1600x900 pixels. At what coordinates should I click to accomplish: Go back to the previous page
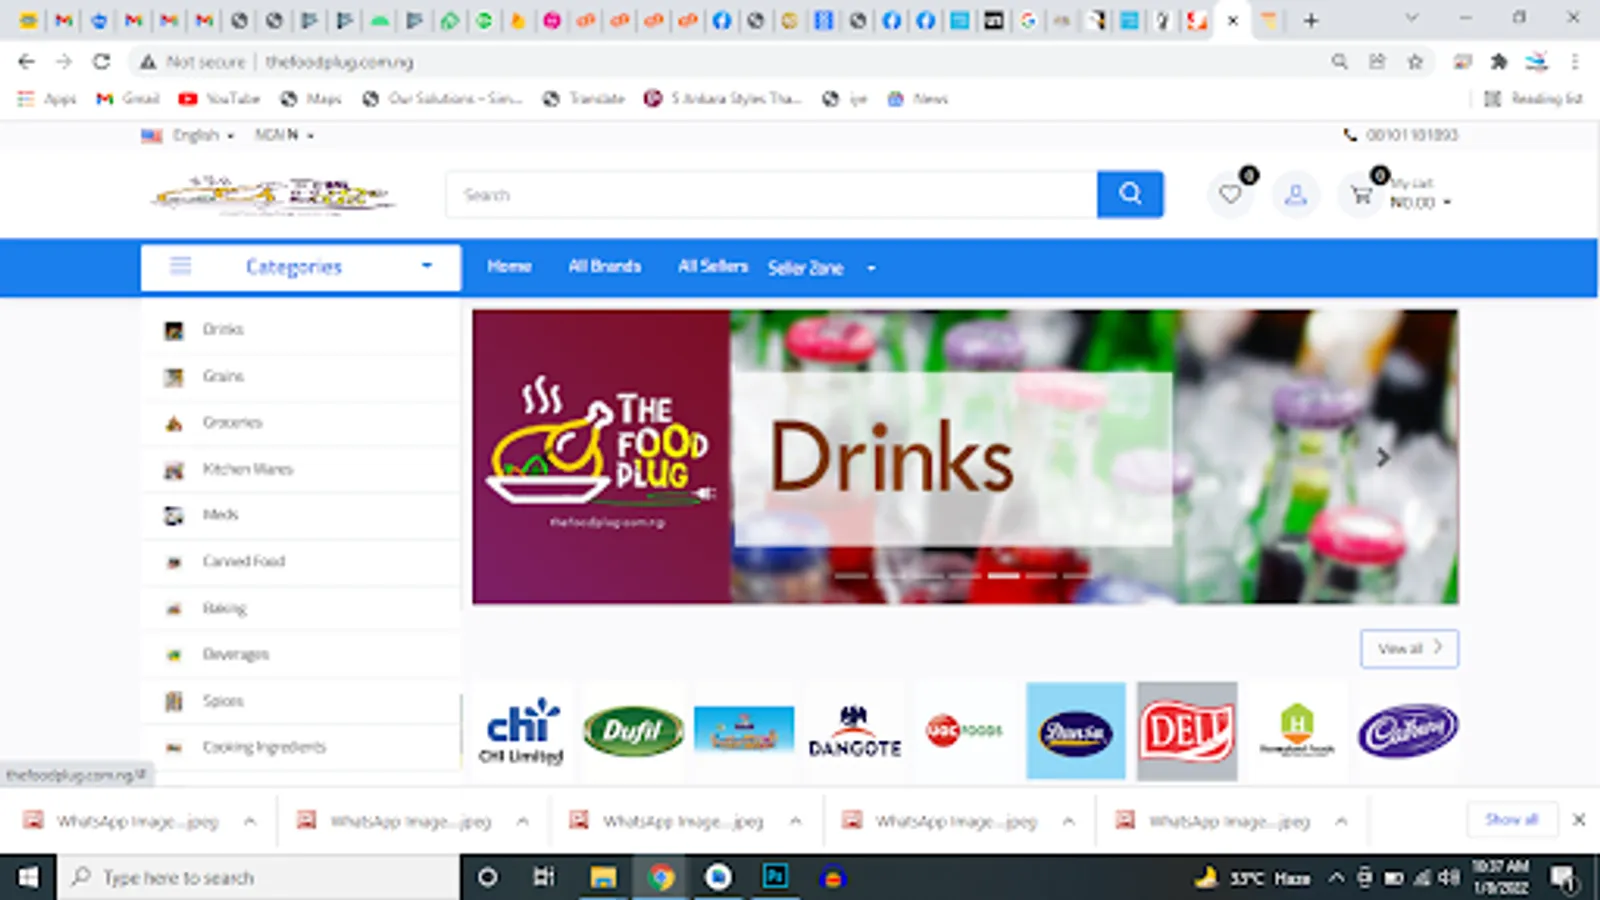pos(26,62)
